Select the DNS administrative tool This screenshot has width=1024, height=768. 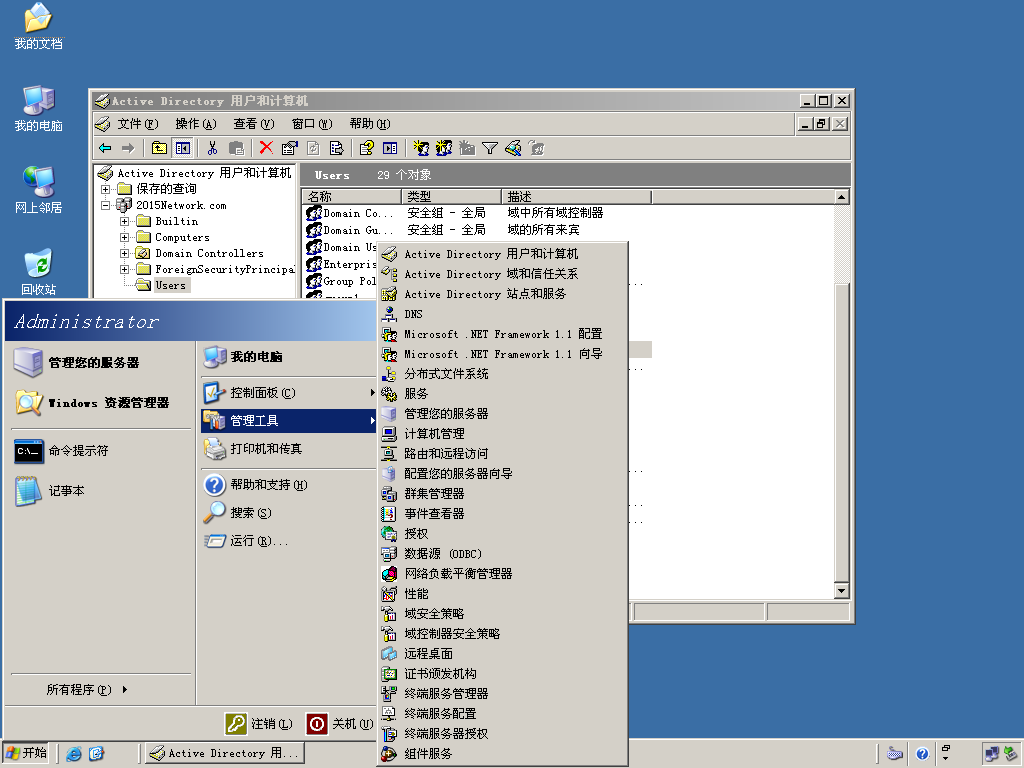pyautogui.click(x=503, y=314)
